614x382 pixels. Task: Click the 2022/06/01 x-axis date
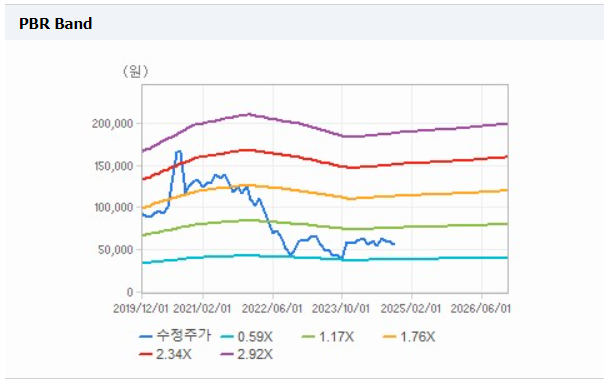tap(272, 308)
